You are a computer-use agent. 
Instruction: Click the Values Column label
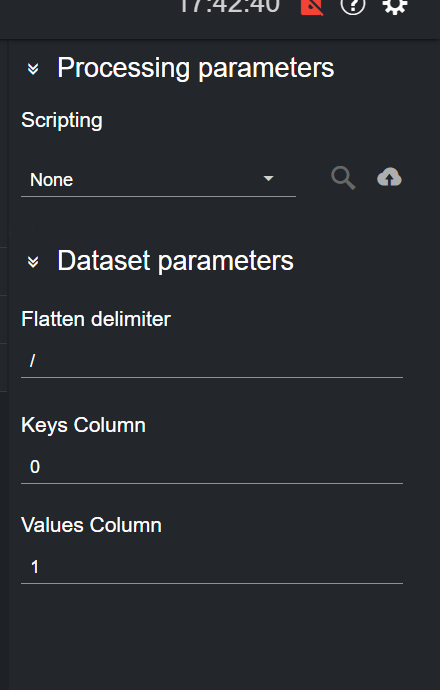(92, 525)
